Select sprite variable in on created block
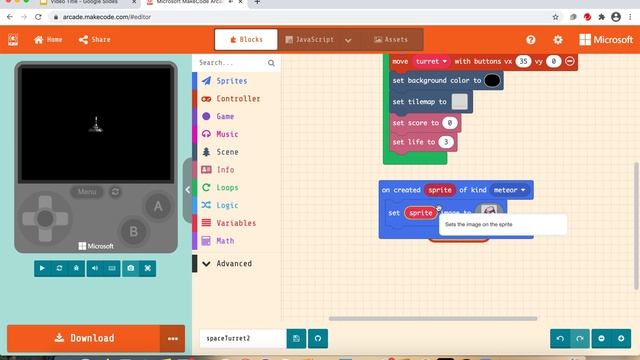This screenshot has height=360, width=640. pyautogui.click(x=440, y=190)
